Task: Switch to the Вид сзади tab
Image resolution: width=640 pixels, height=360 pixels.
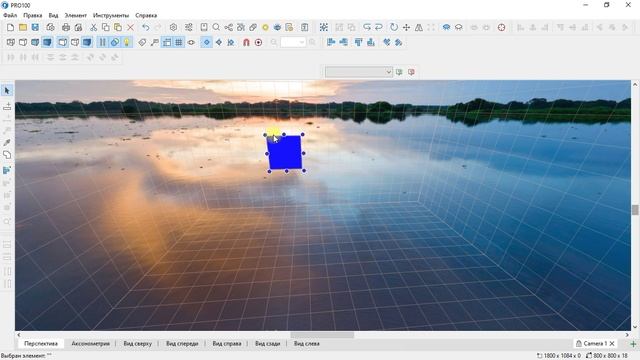Action: click(x=268, y=344)
